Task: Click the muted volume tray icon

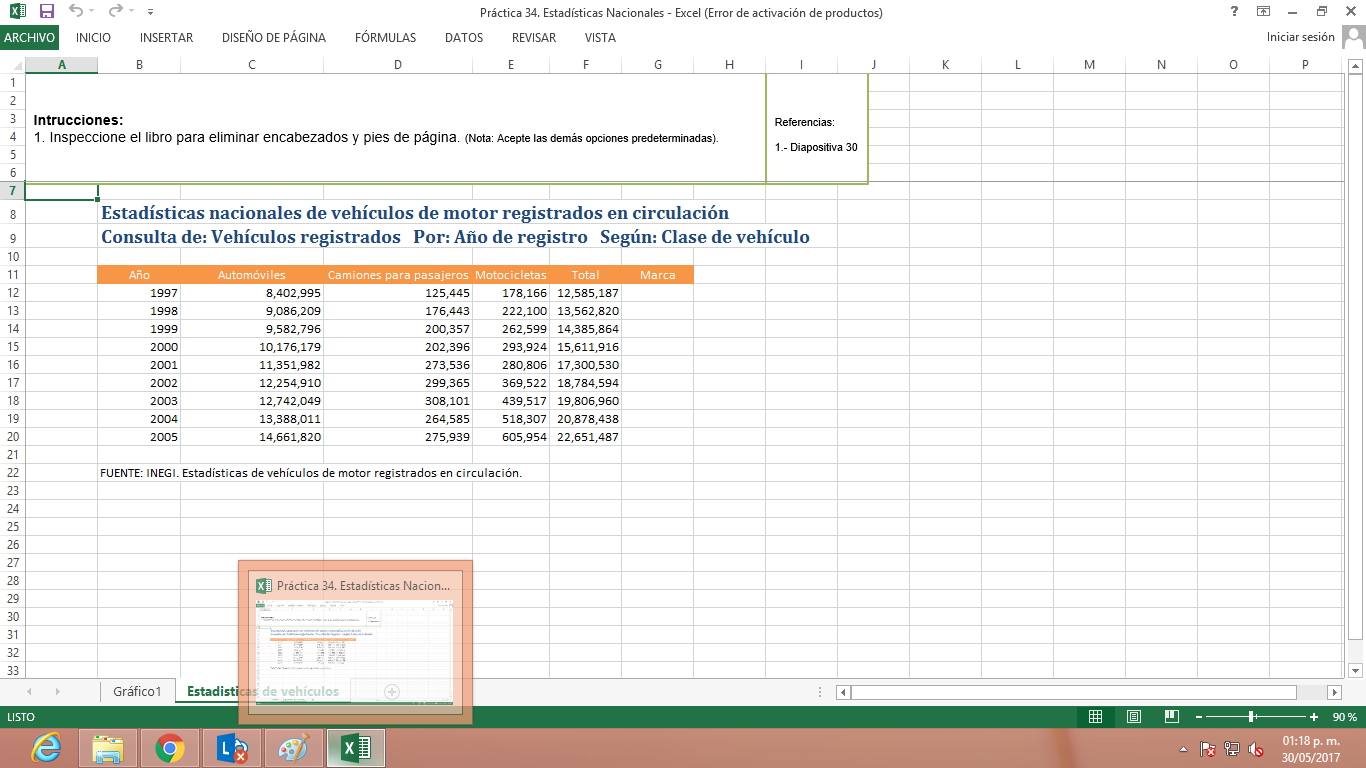Action: click(1257, 749)
